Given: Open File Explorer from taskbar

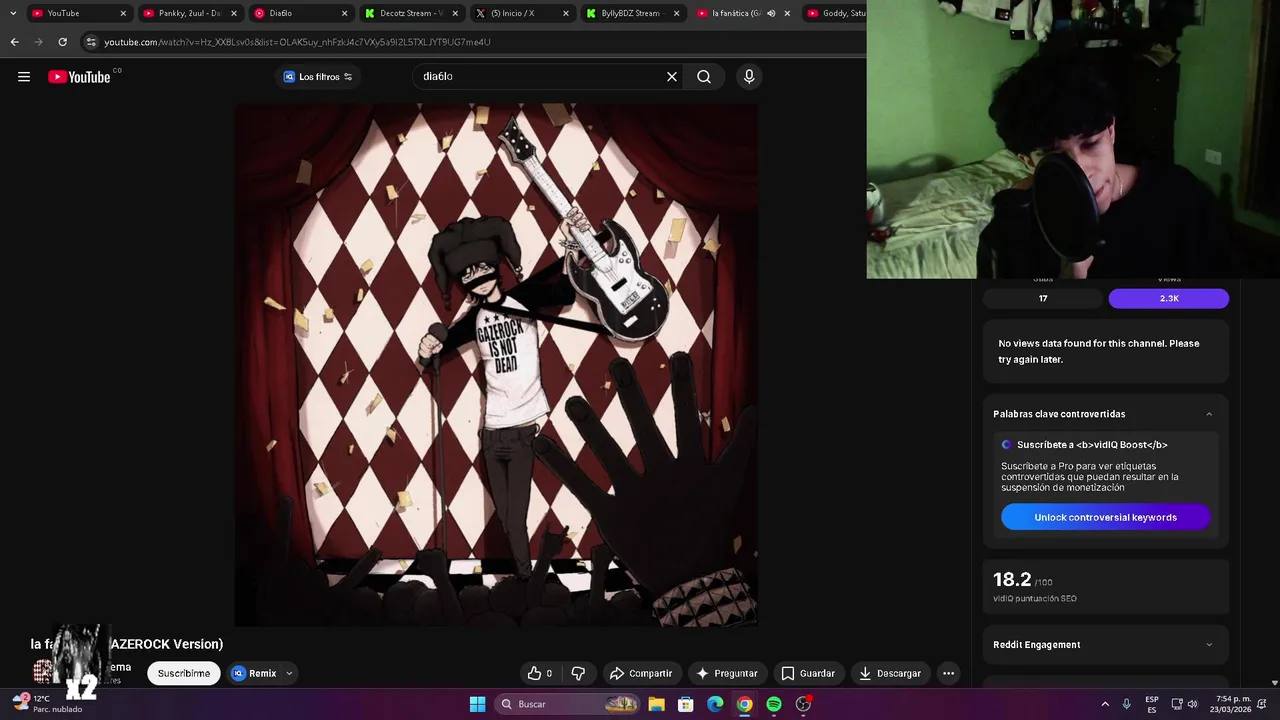Looking at the screenshot, I should 656,704.
